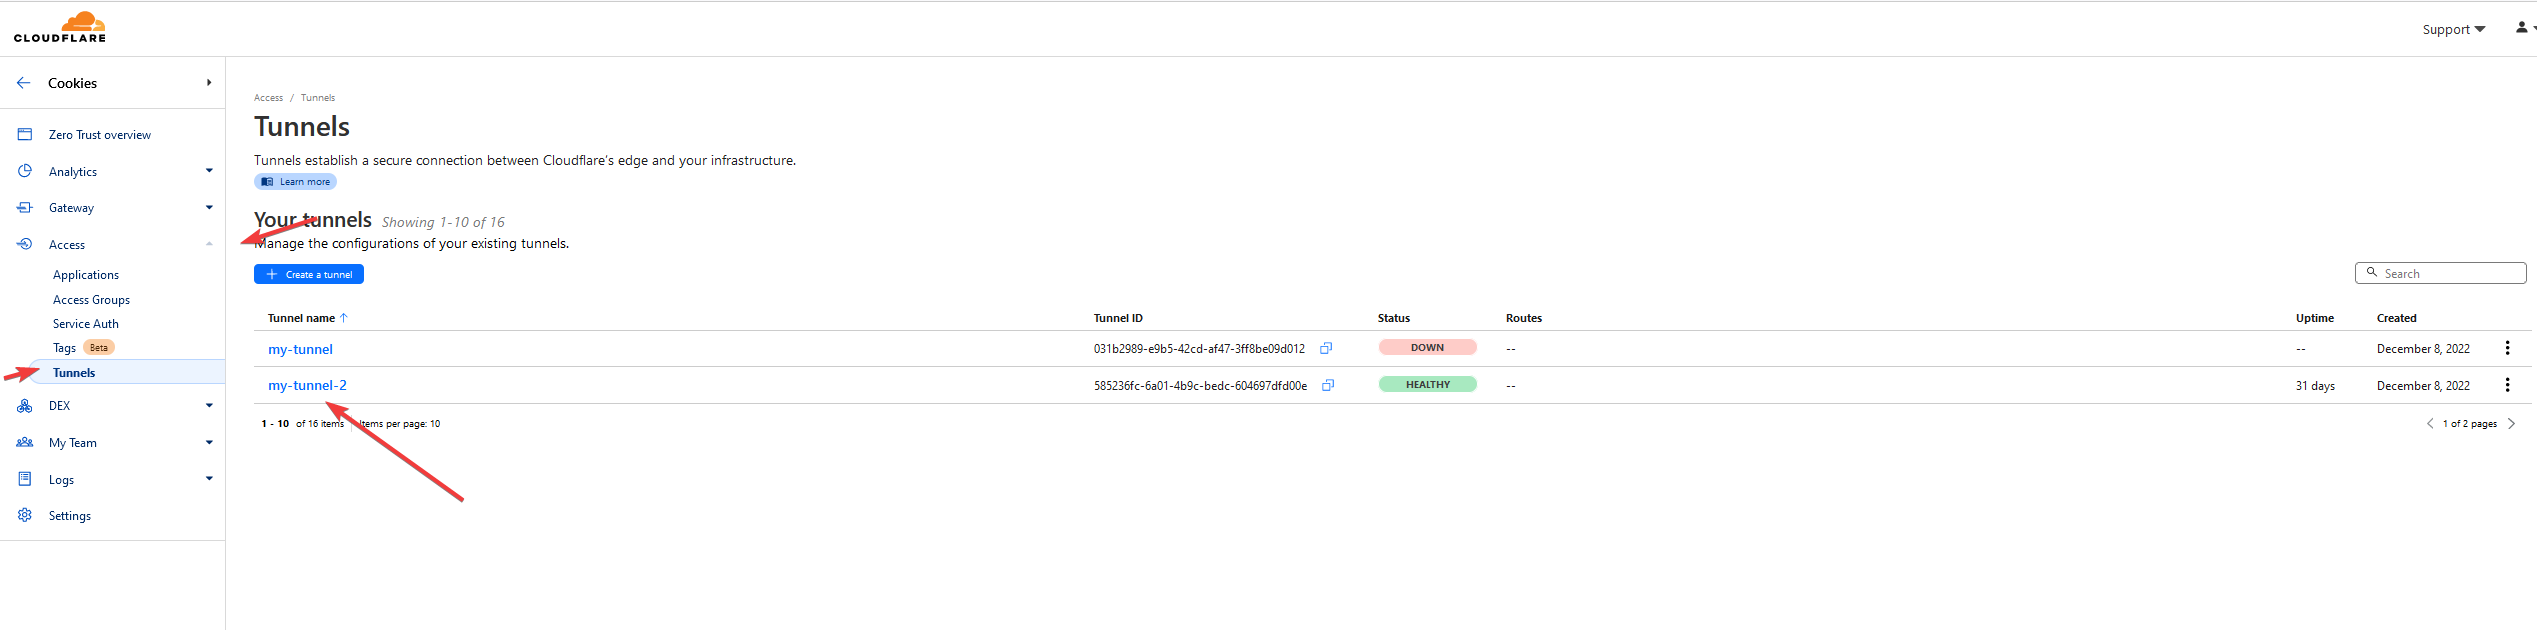
Task: Click the DEX sidebar icon
Action: pos(25,406)
